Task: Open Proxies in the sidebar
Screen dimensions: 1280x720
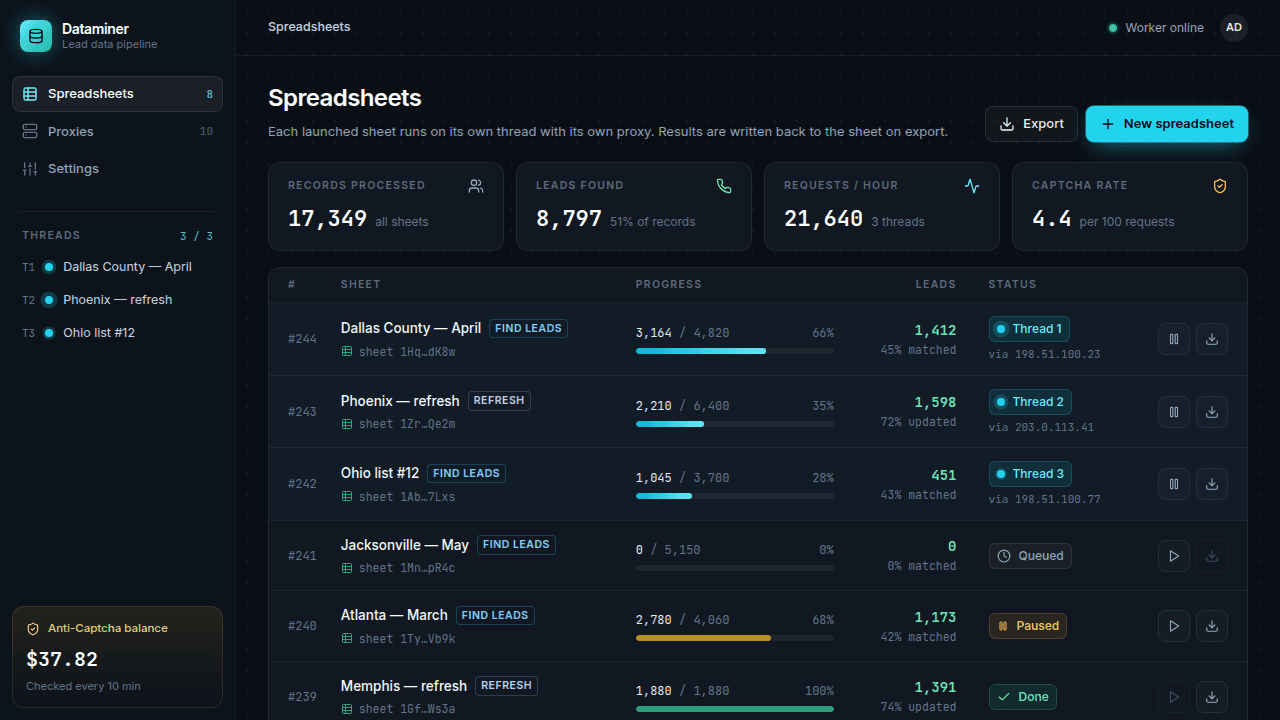Action: click(117, 131)
